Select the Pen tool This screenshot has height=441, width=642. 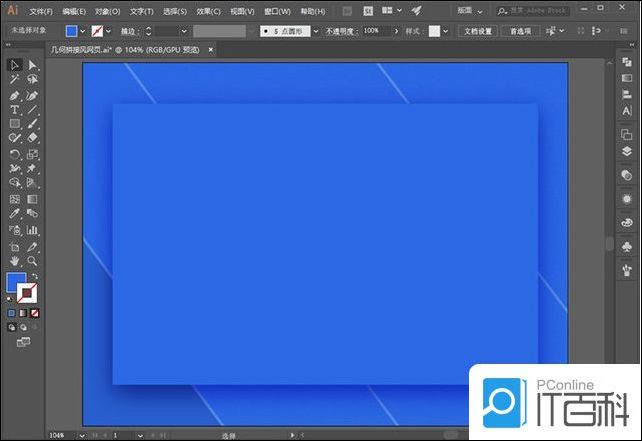[x=15, y=96]
